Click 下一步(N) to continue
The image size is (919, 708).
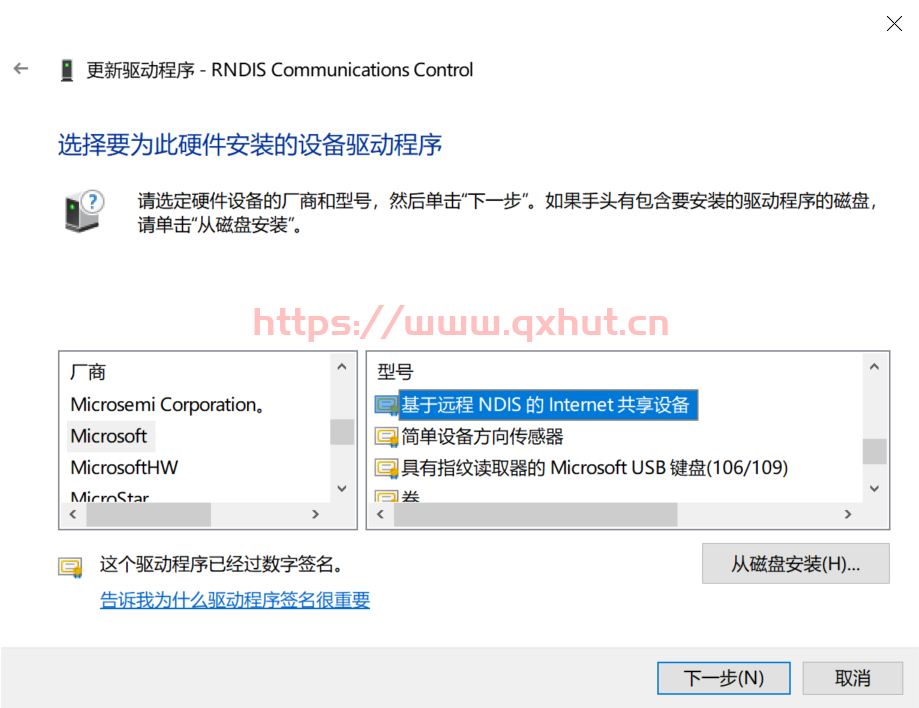724,678
